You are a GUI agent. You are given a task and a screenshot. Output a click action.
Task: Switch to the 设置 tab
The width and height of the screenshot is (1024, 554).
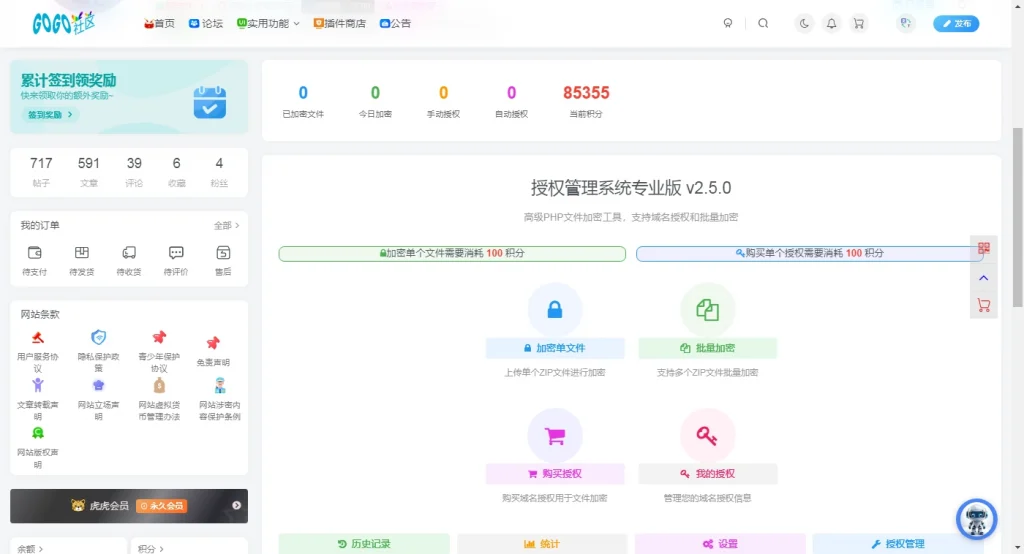point(720,544)
